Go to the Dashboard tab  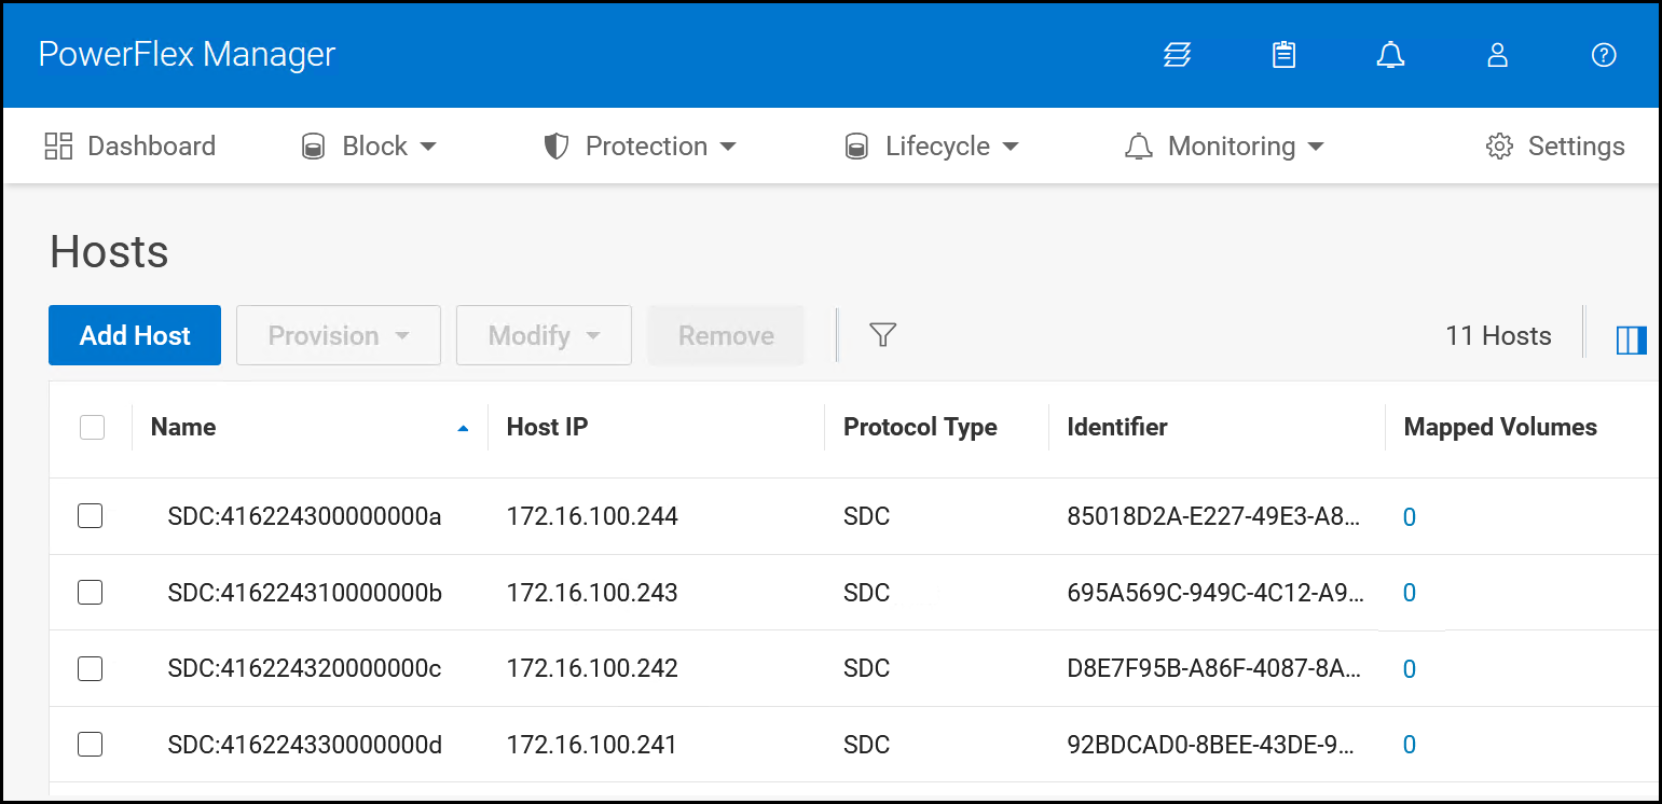click(x=130, y=146)
